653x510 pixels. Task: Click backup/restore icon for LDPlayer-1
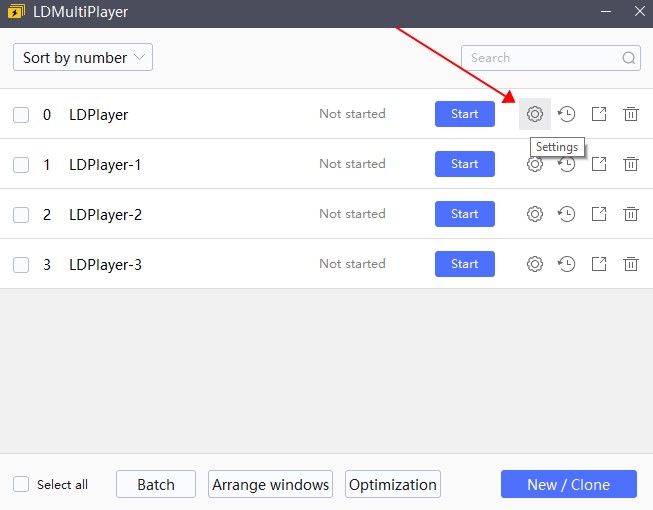tap(567, 164)
